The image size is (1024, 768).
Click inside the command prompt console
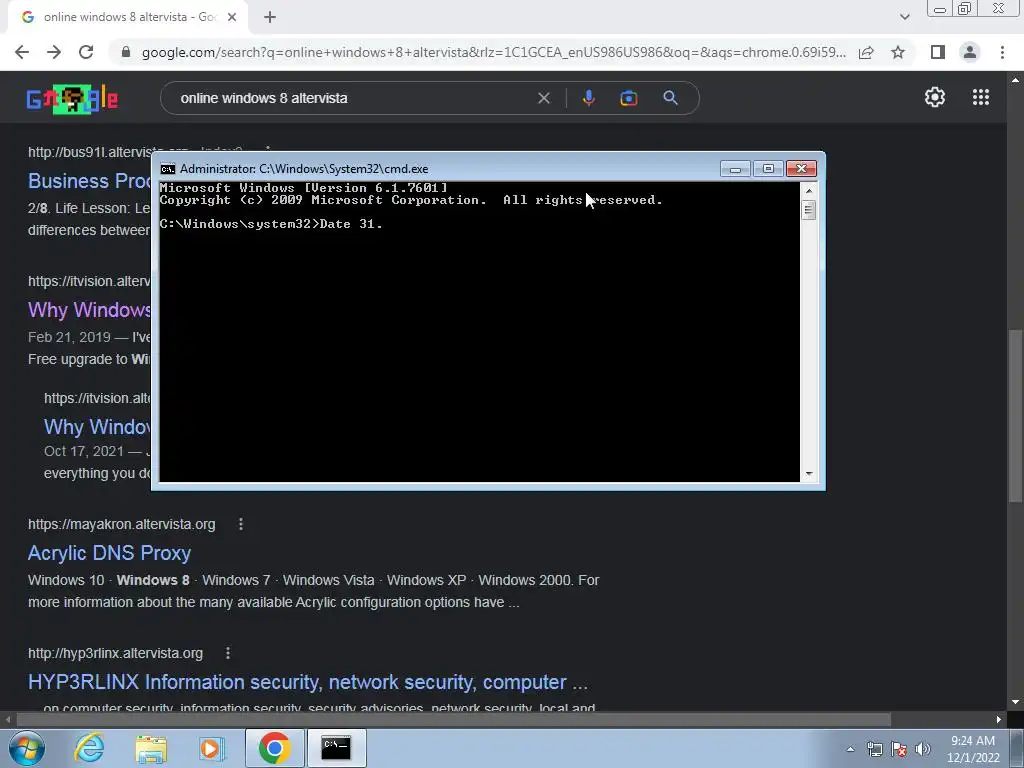click(479, 332)
